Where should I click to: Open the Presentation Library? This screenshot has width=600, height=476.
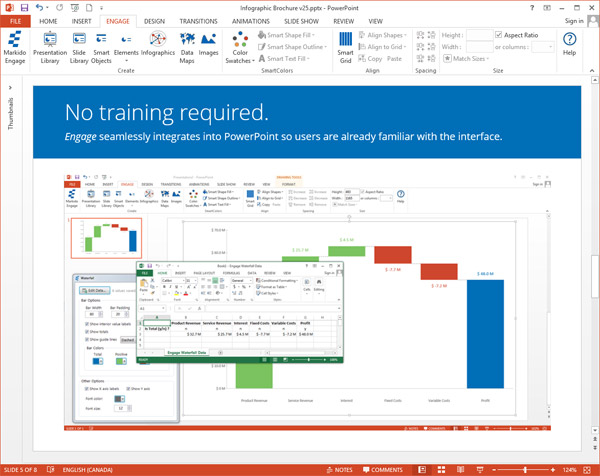coord(50,48)
